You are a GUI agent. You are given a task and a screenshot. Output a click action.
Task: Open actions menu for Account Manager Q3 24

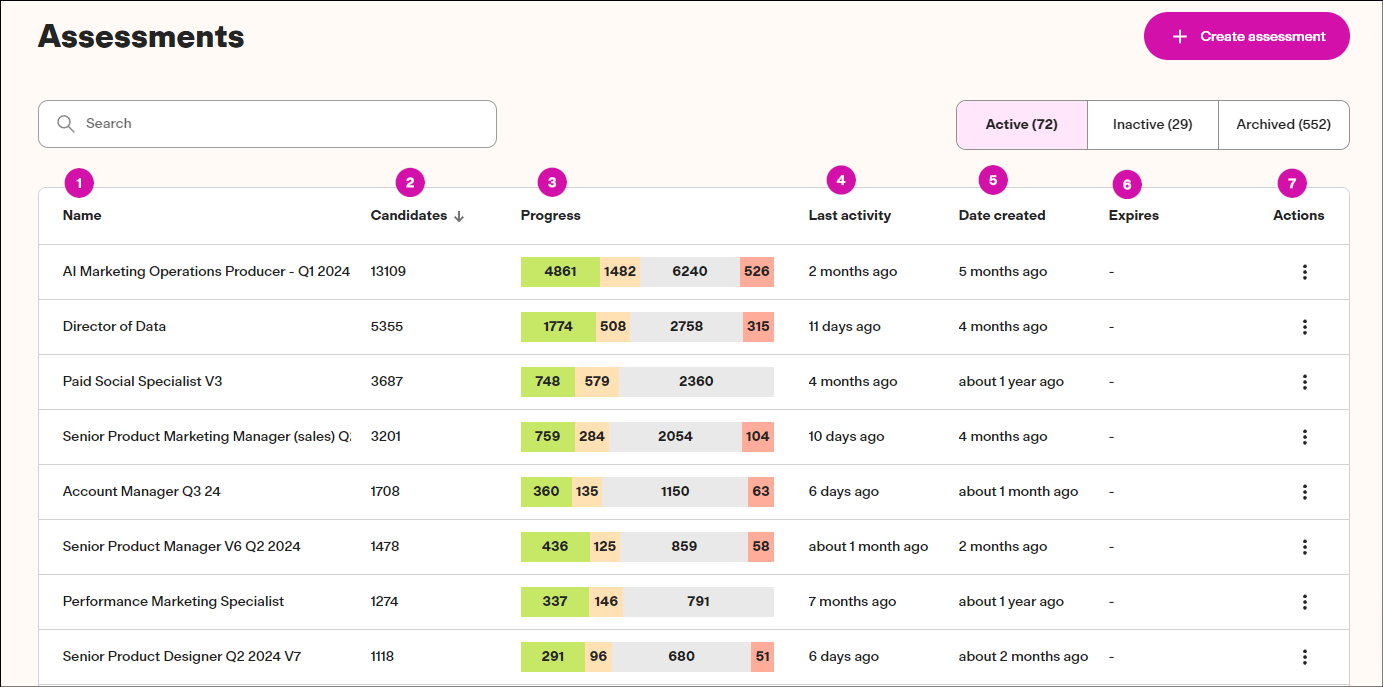[1305, 491]
